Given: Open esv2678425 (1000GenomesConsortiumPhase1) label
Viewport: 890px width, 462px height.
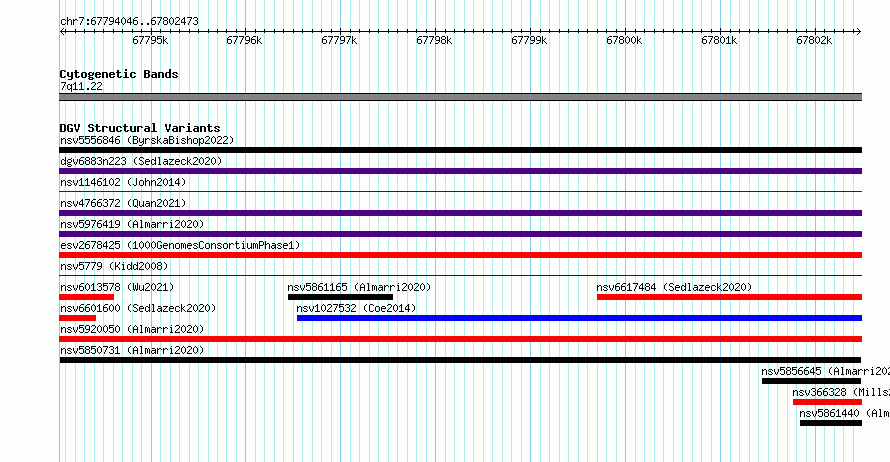Looking at the screenshot, I should (180, 245).
